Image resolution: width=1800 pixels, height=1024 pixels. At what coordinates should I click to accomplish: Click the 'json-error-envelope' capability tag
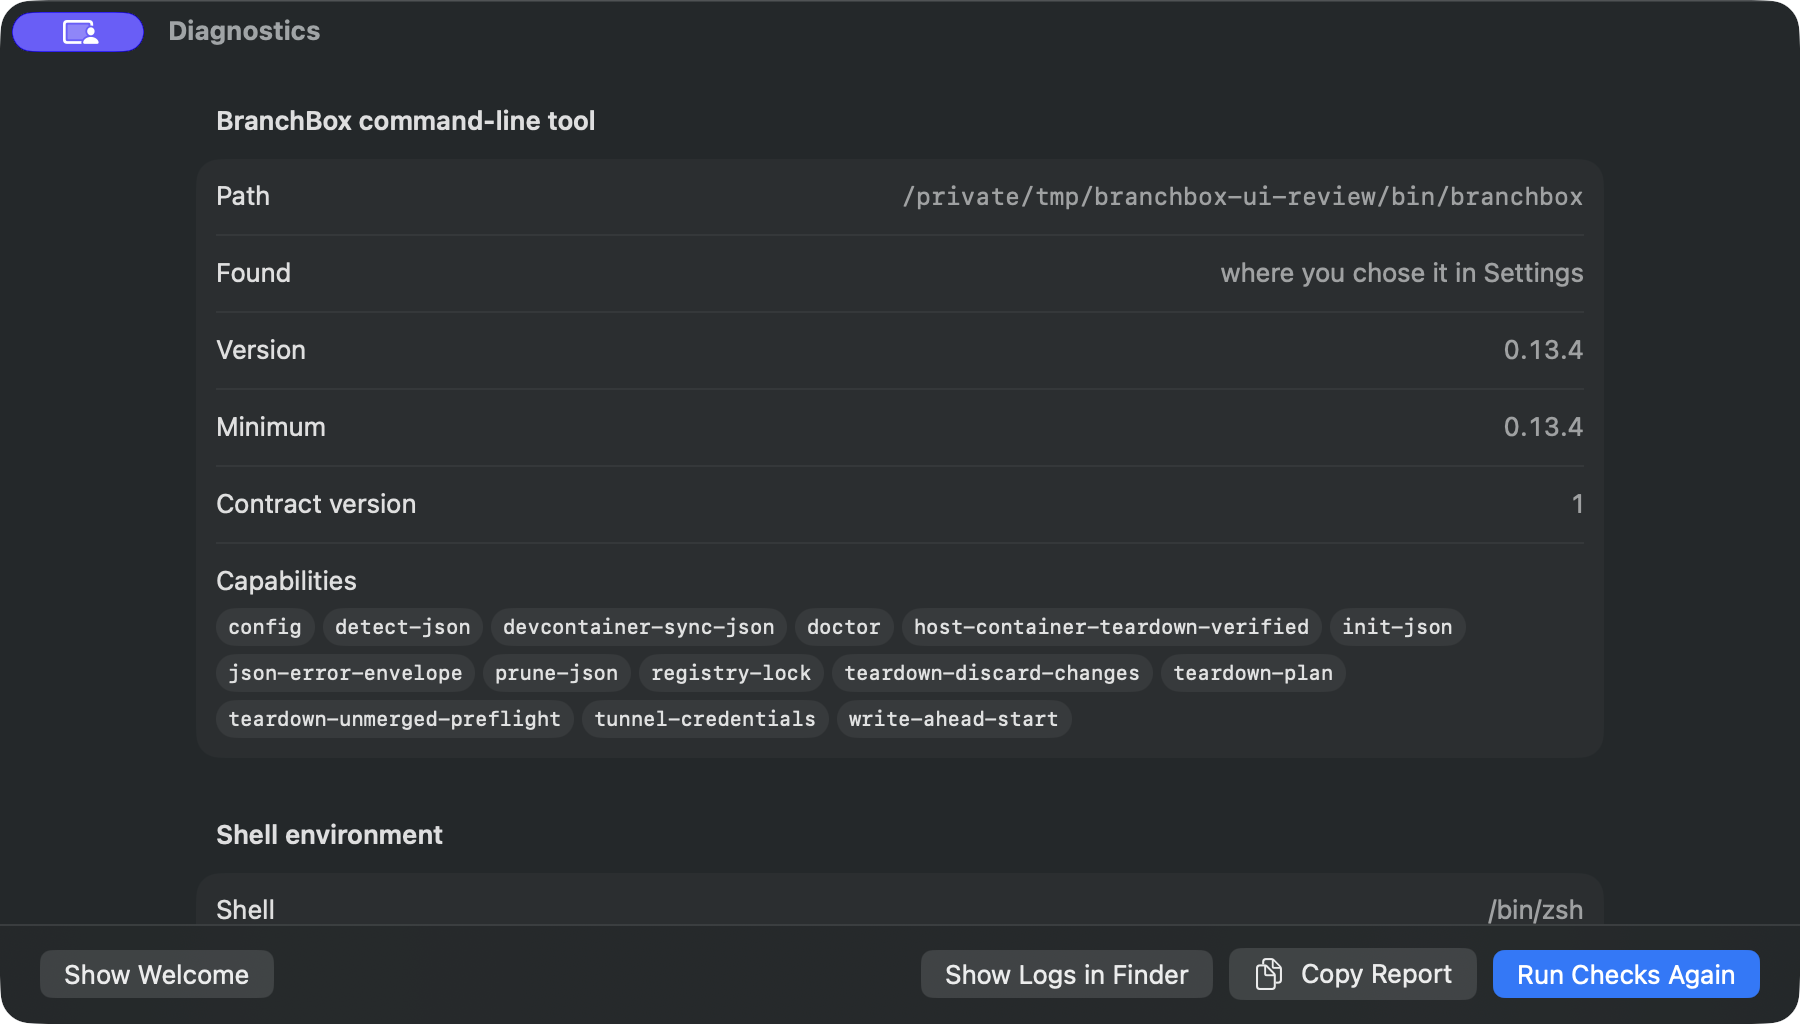click(345, 673)
